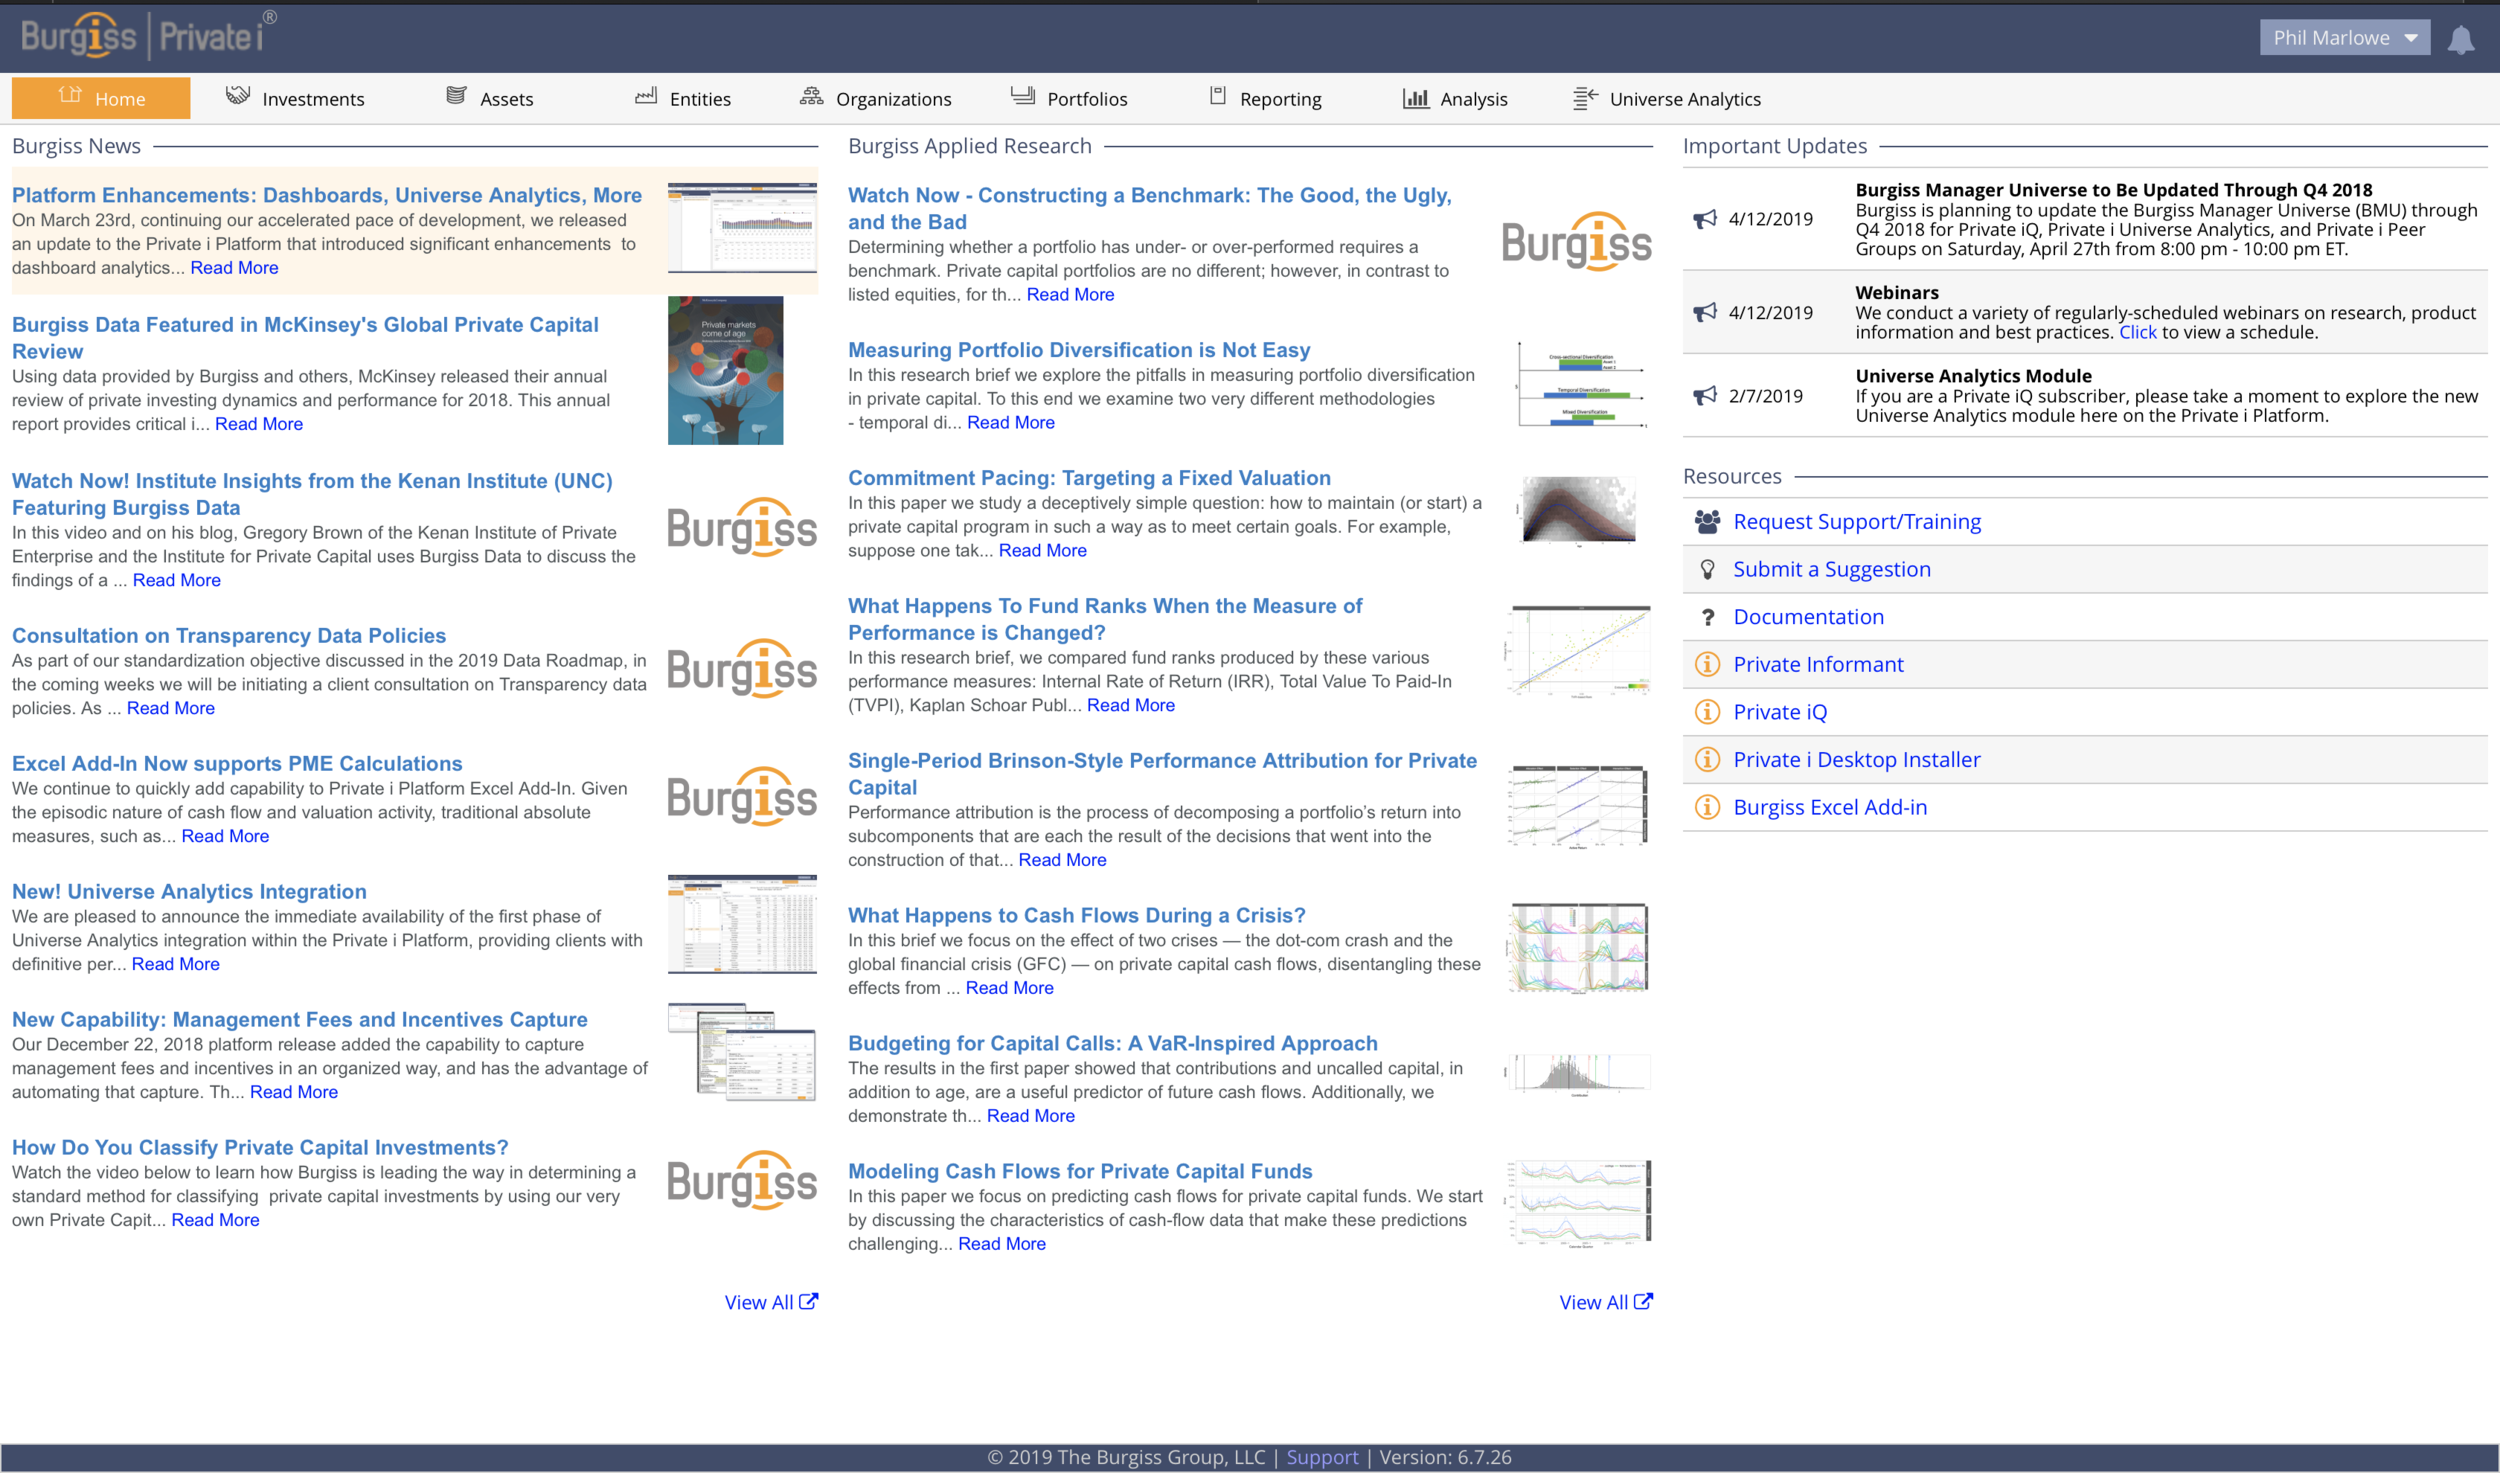This screenshot has width=2500, height=1473.
Task: Click the info icon beside Burgiss Excel Add-in
Action: 1707,807
